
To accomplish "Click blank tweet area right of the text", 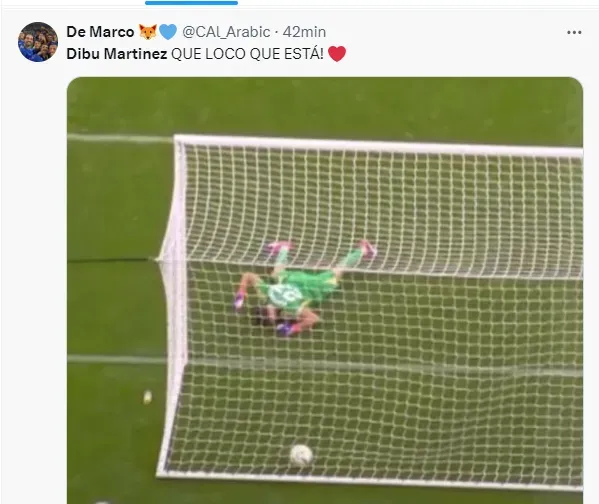I will 458,54.
